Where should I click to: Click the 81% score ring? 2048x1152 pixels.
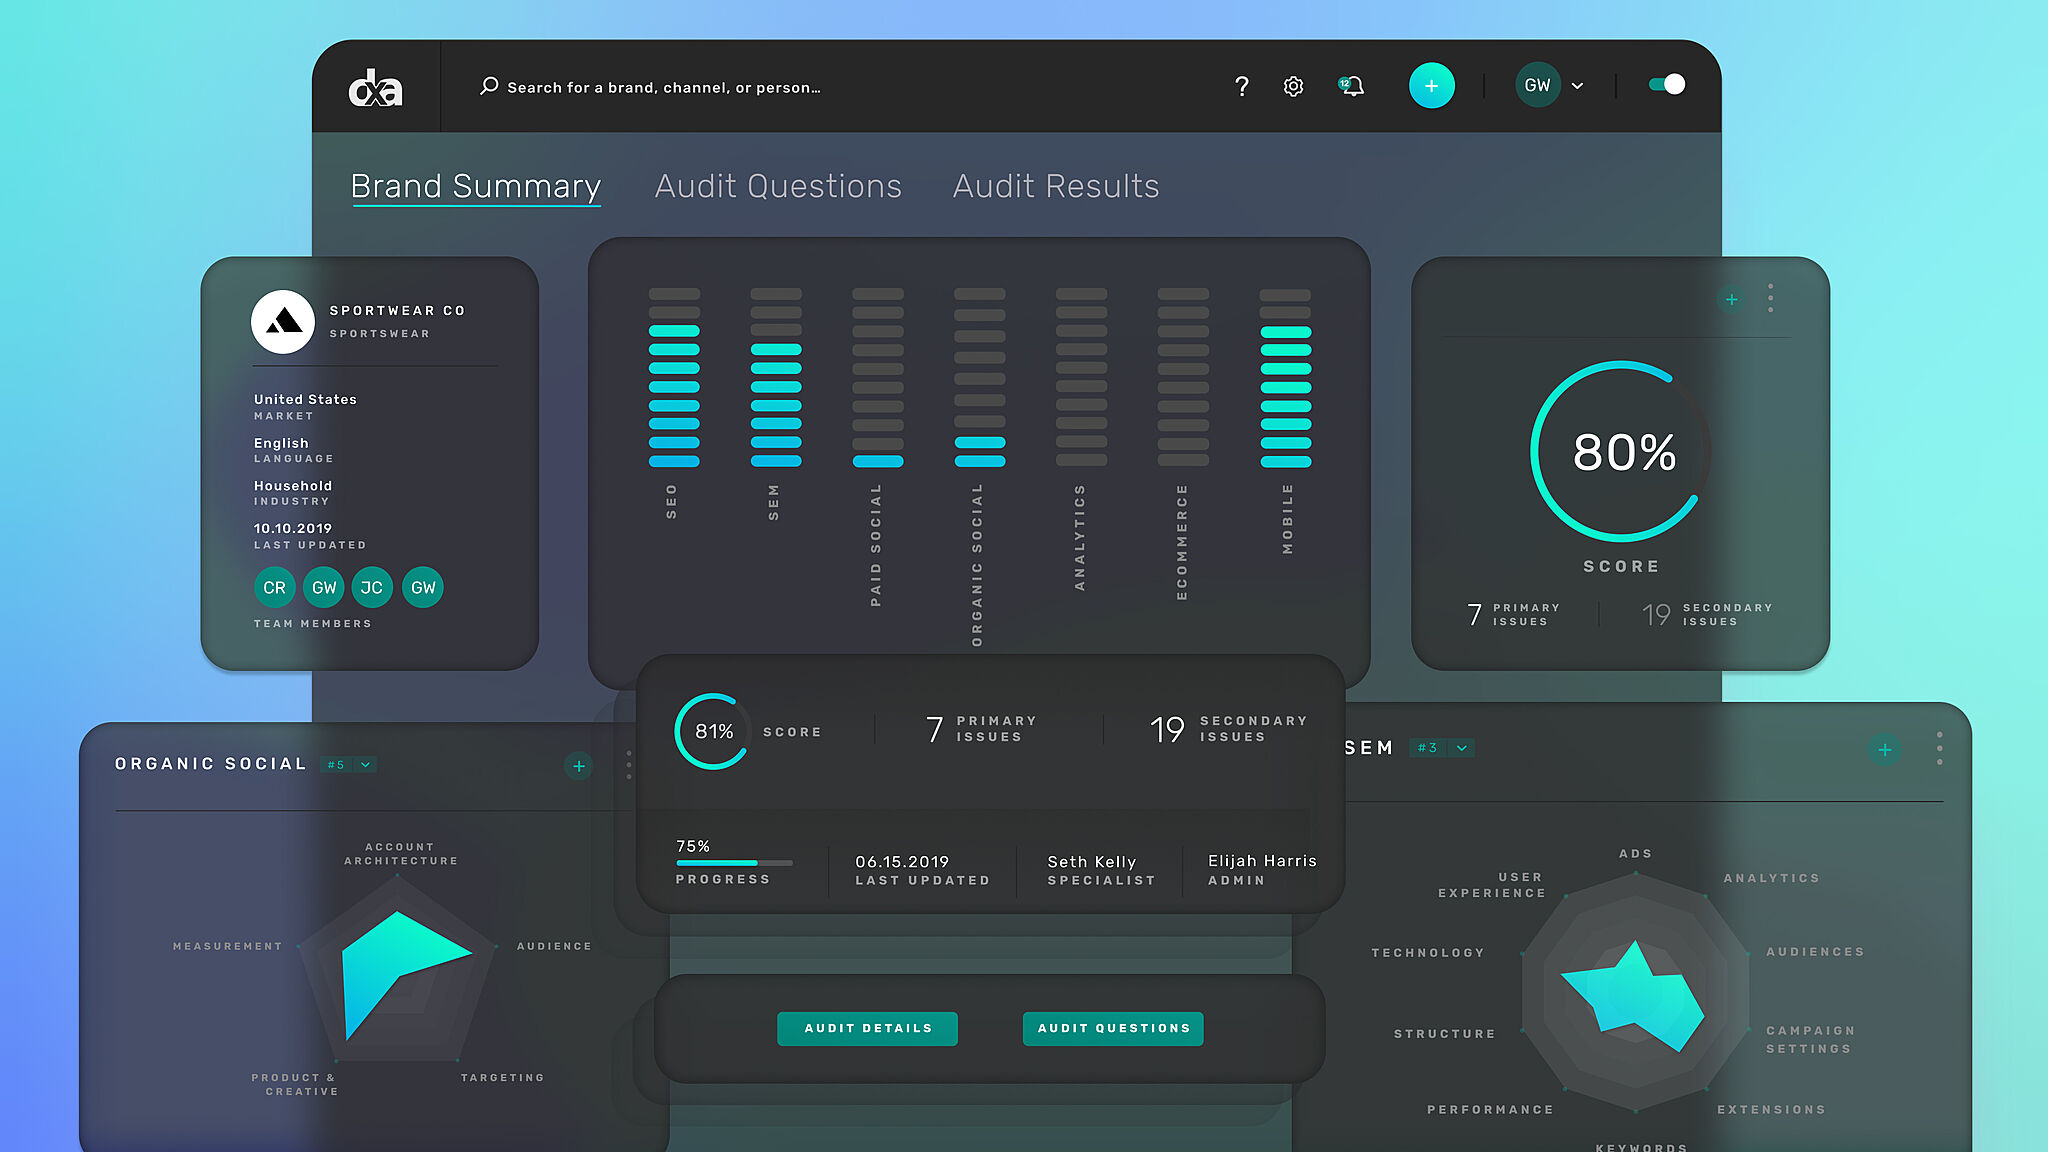coord(713,731)
